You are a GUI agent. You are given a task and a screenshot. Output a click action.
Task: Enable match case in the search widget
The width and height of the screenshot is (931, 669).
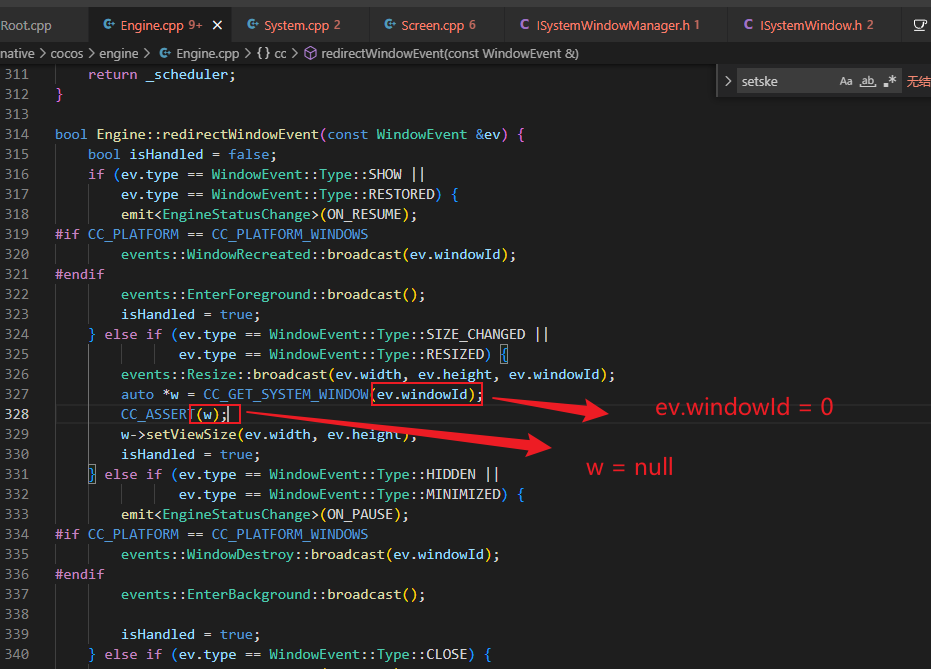pos(846,80)
